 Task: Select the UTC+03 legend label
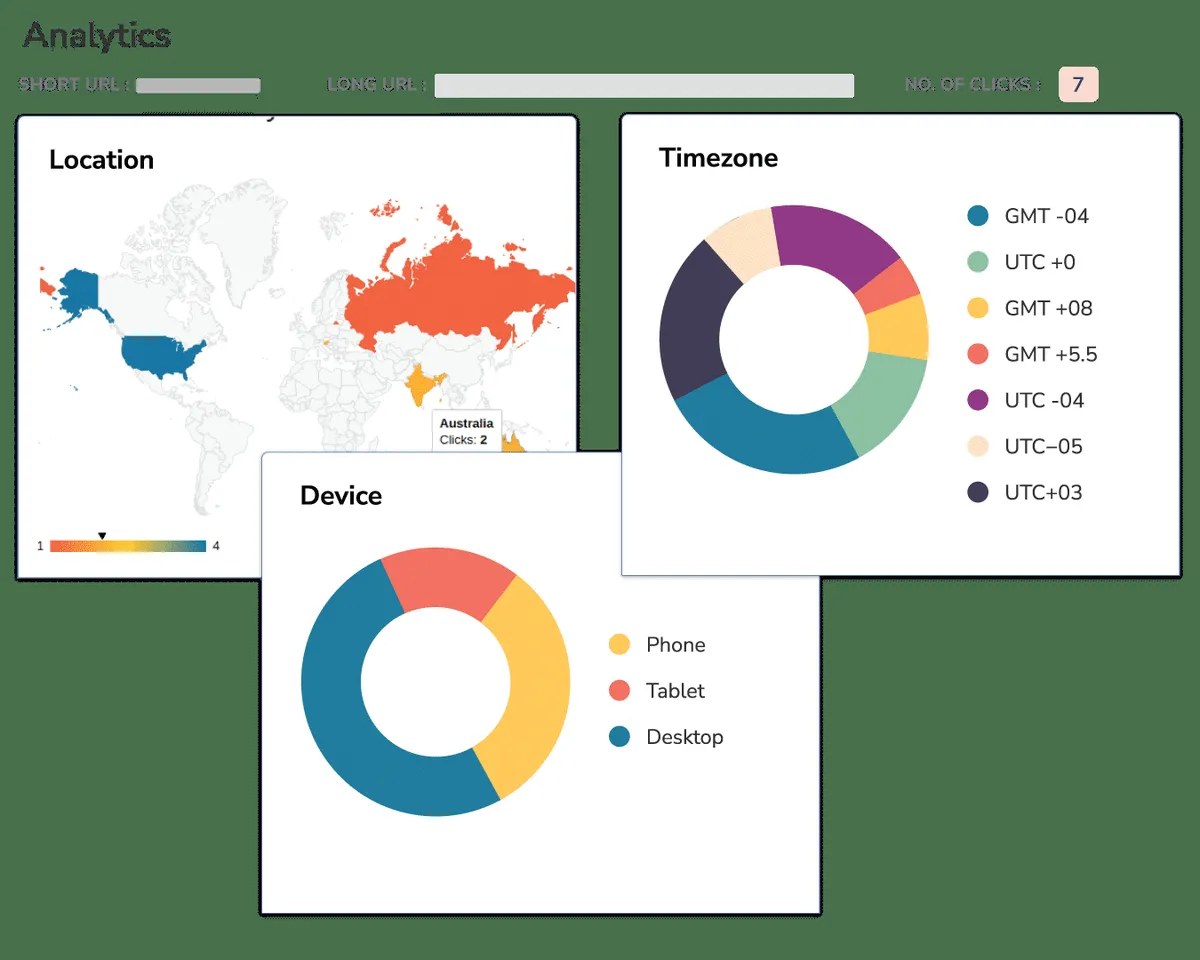[x=1044, y=492]
